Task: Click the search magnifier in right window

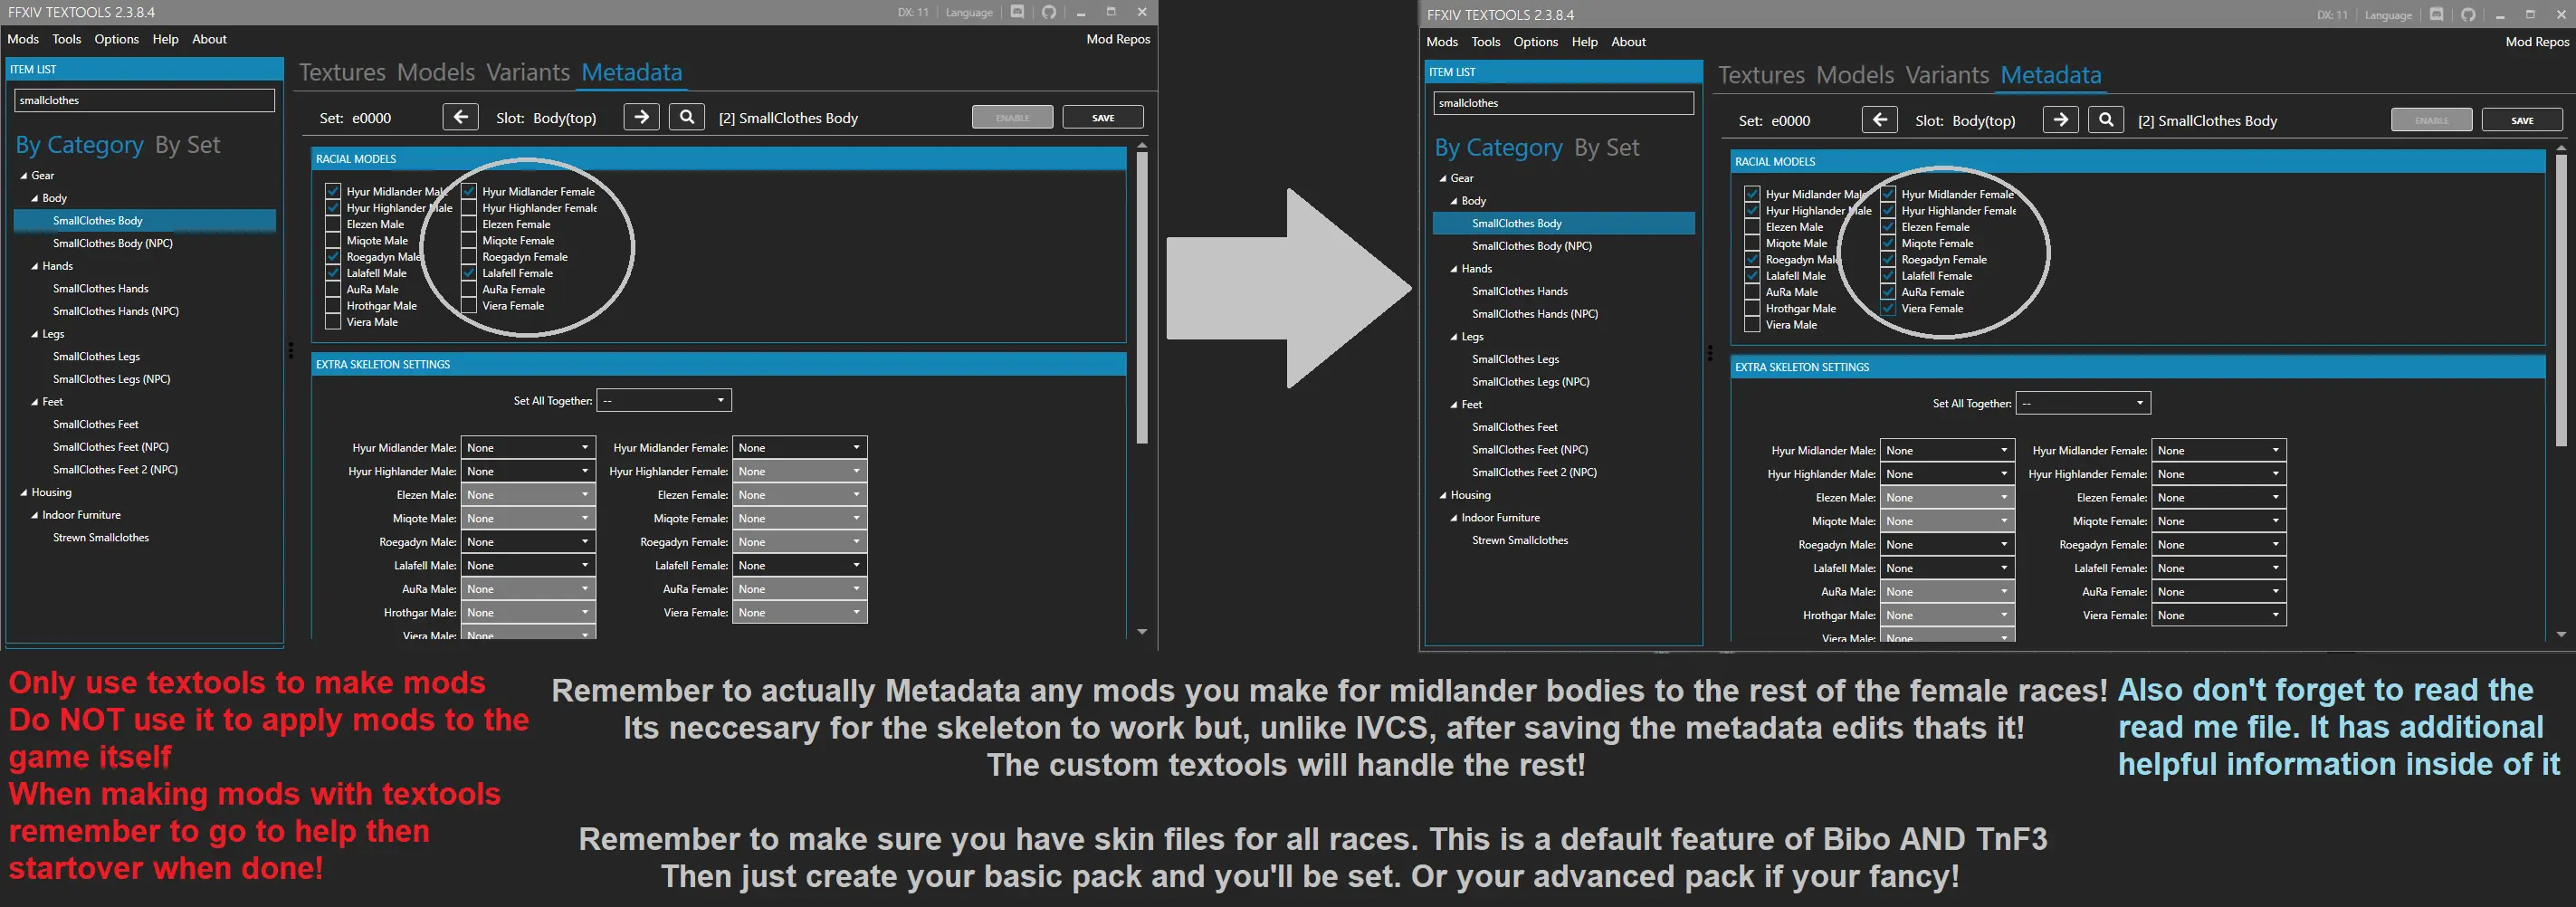Action: pos(2106,120)
